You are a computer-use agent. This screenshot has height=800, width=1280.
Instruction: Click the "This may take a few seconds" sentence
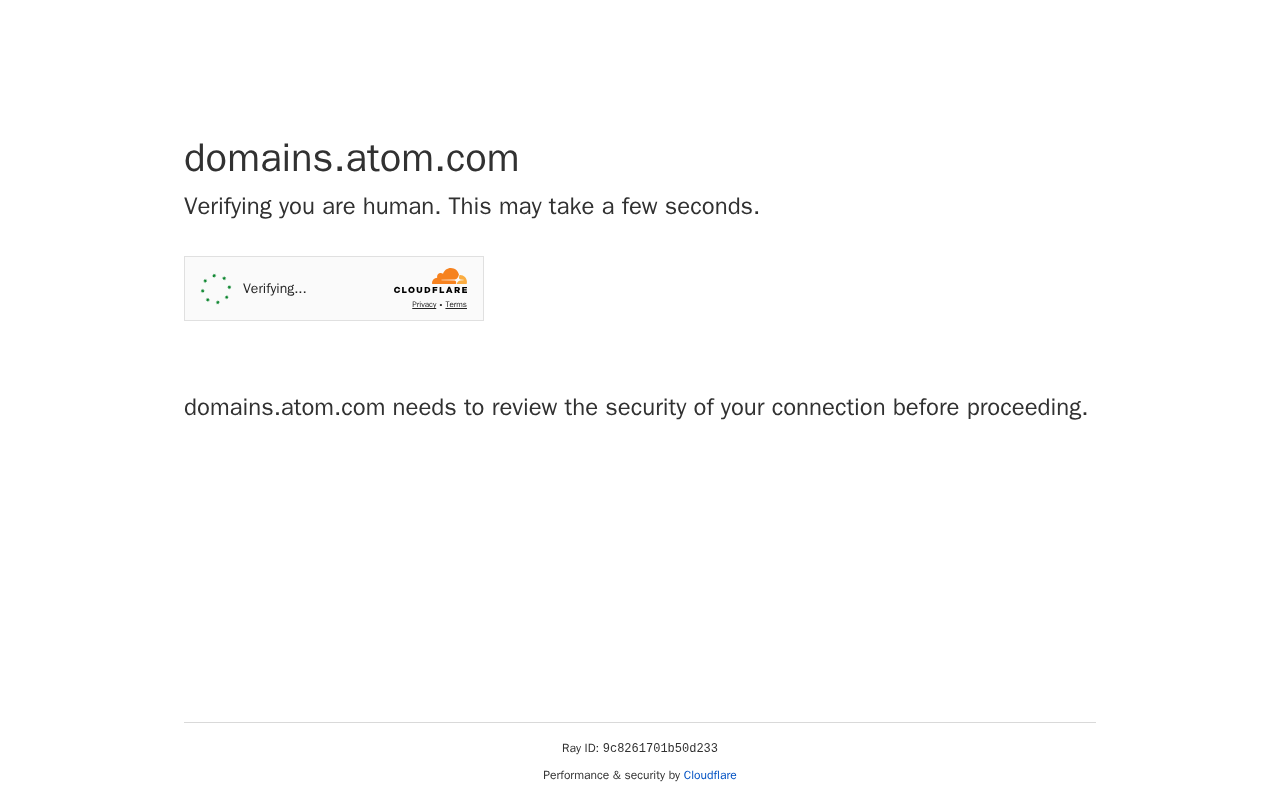(x=603, y=207)
